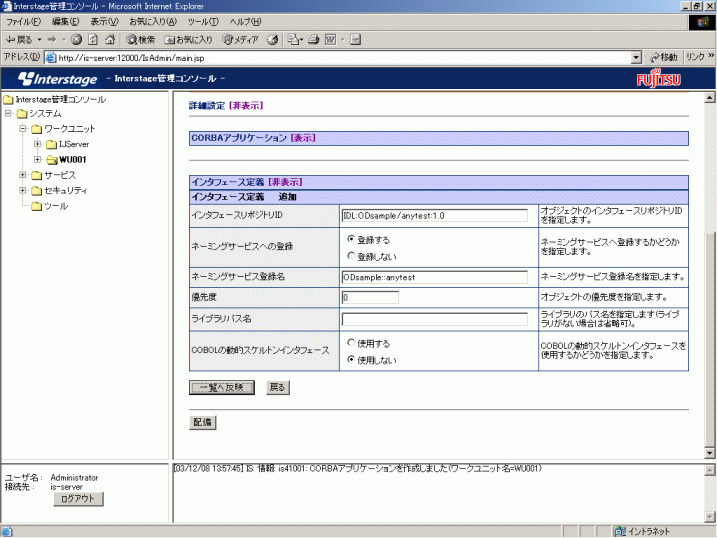Show the CORBAアプリケーション section via [表示]

pos(303,138)
